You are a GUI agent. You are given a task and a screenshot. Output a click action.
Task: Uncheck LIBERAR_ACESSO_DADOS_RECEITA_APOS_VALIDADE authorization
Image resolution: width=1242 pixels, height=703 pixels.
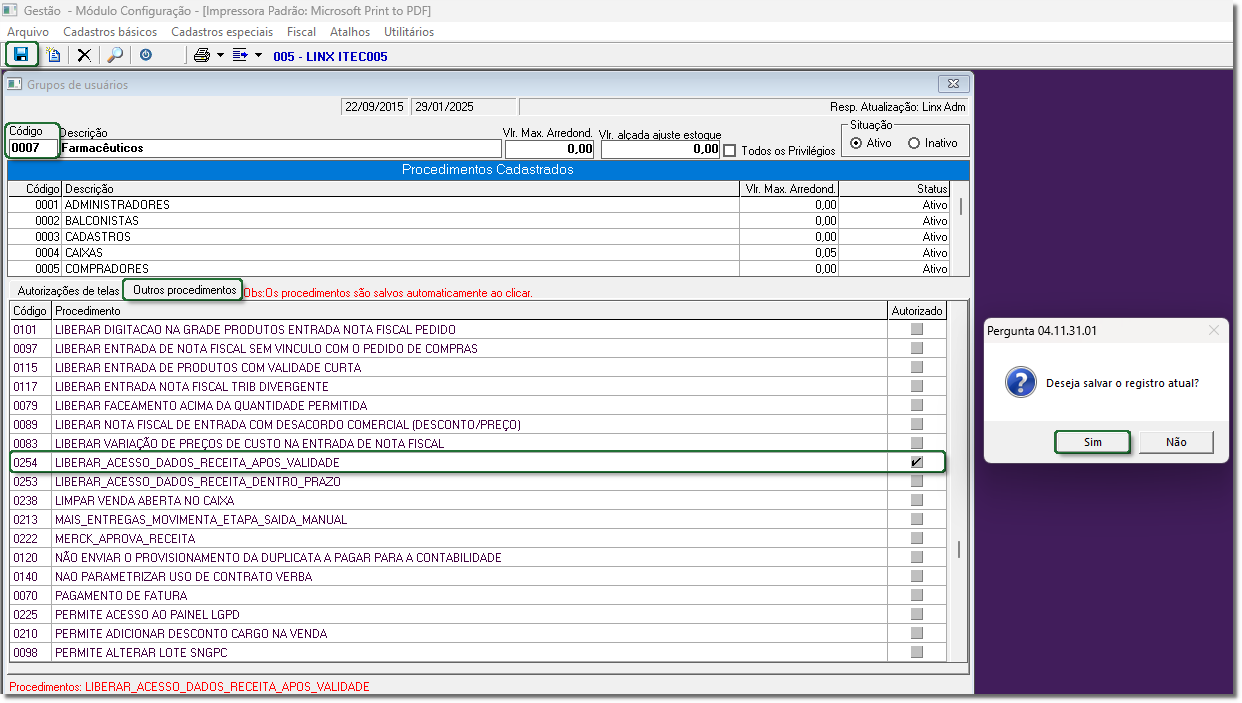click(916, 463)
